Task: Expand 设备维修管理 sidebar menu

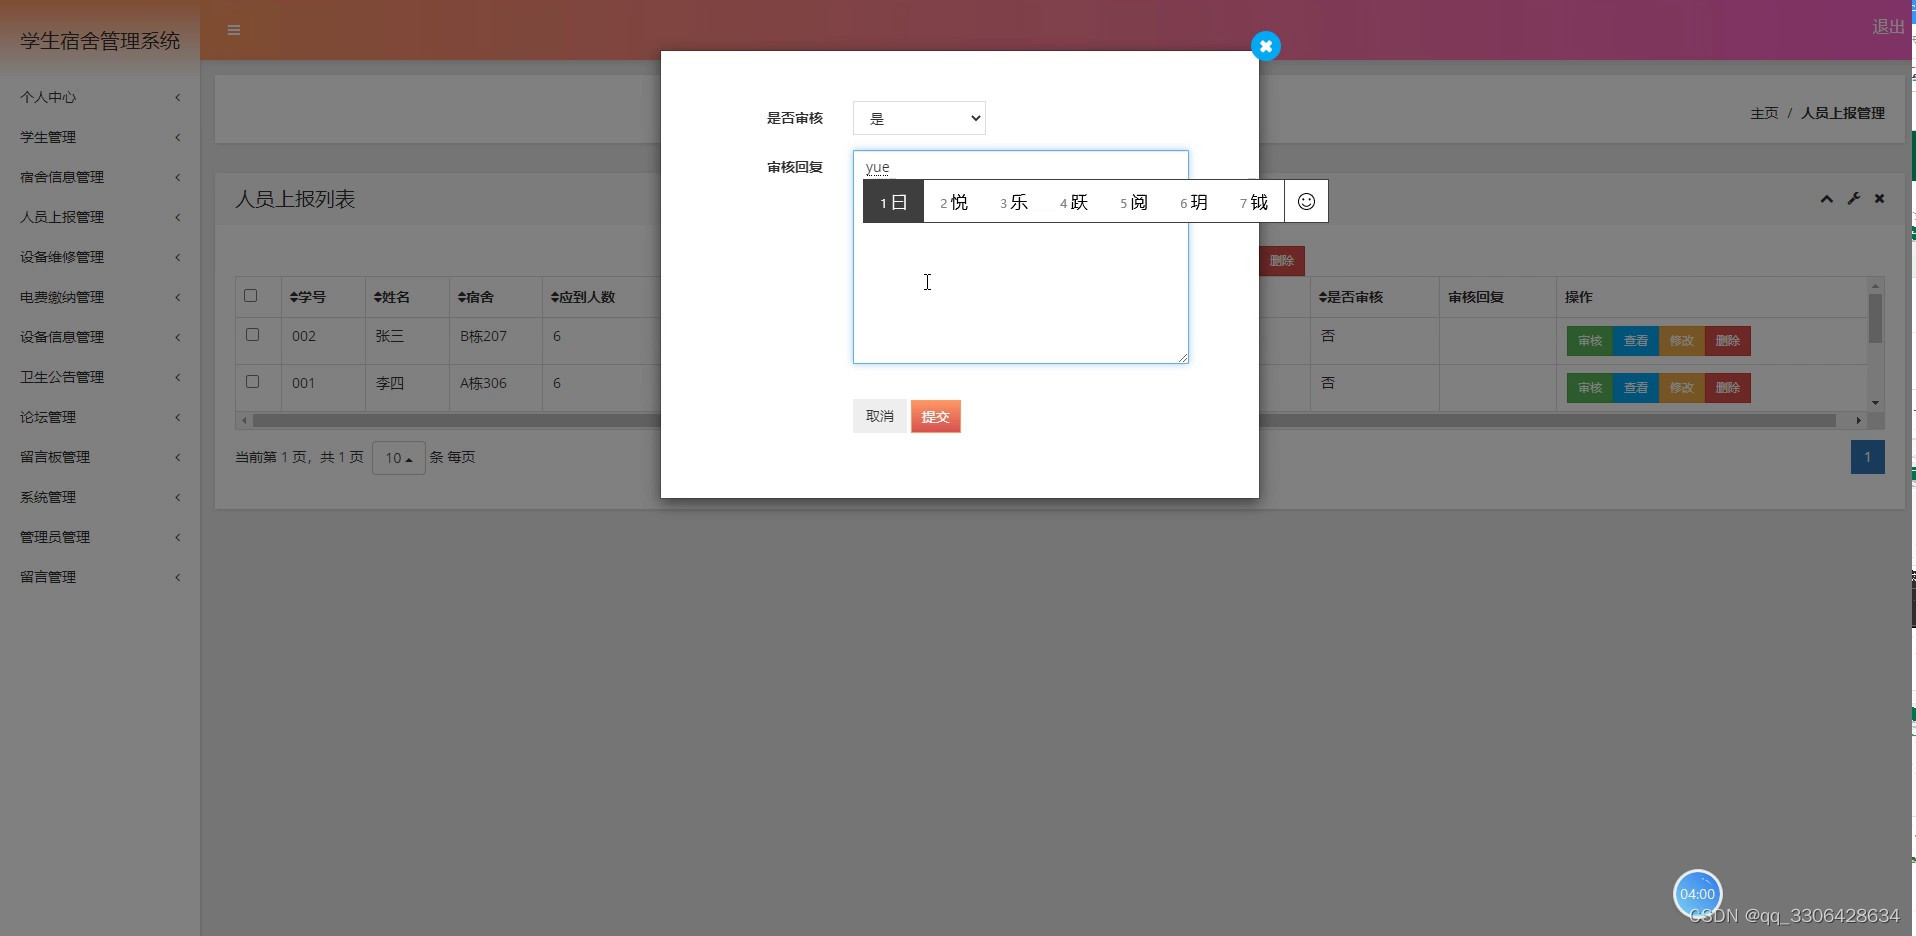Action: [x=100, y=257]
